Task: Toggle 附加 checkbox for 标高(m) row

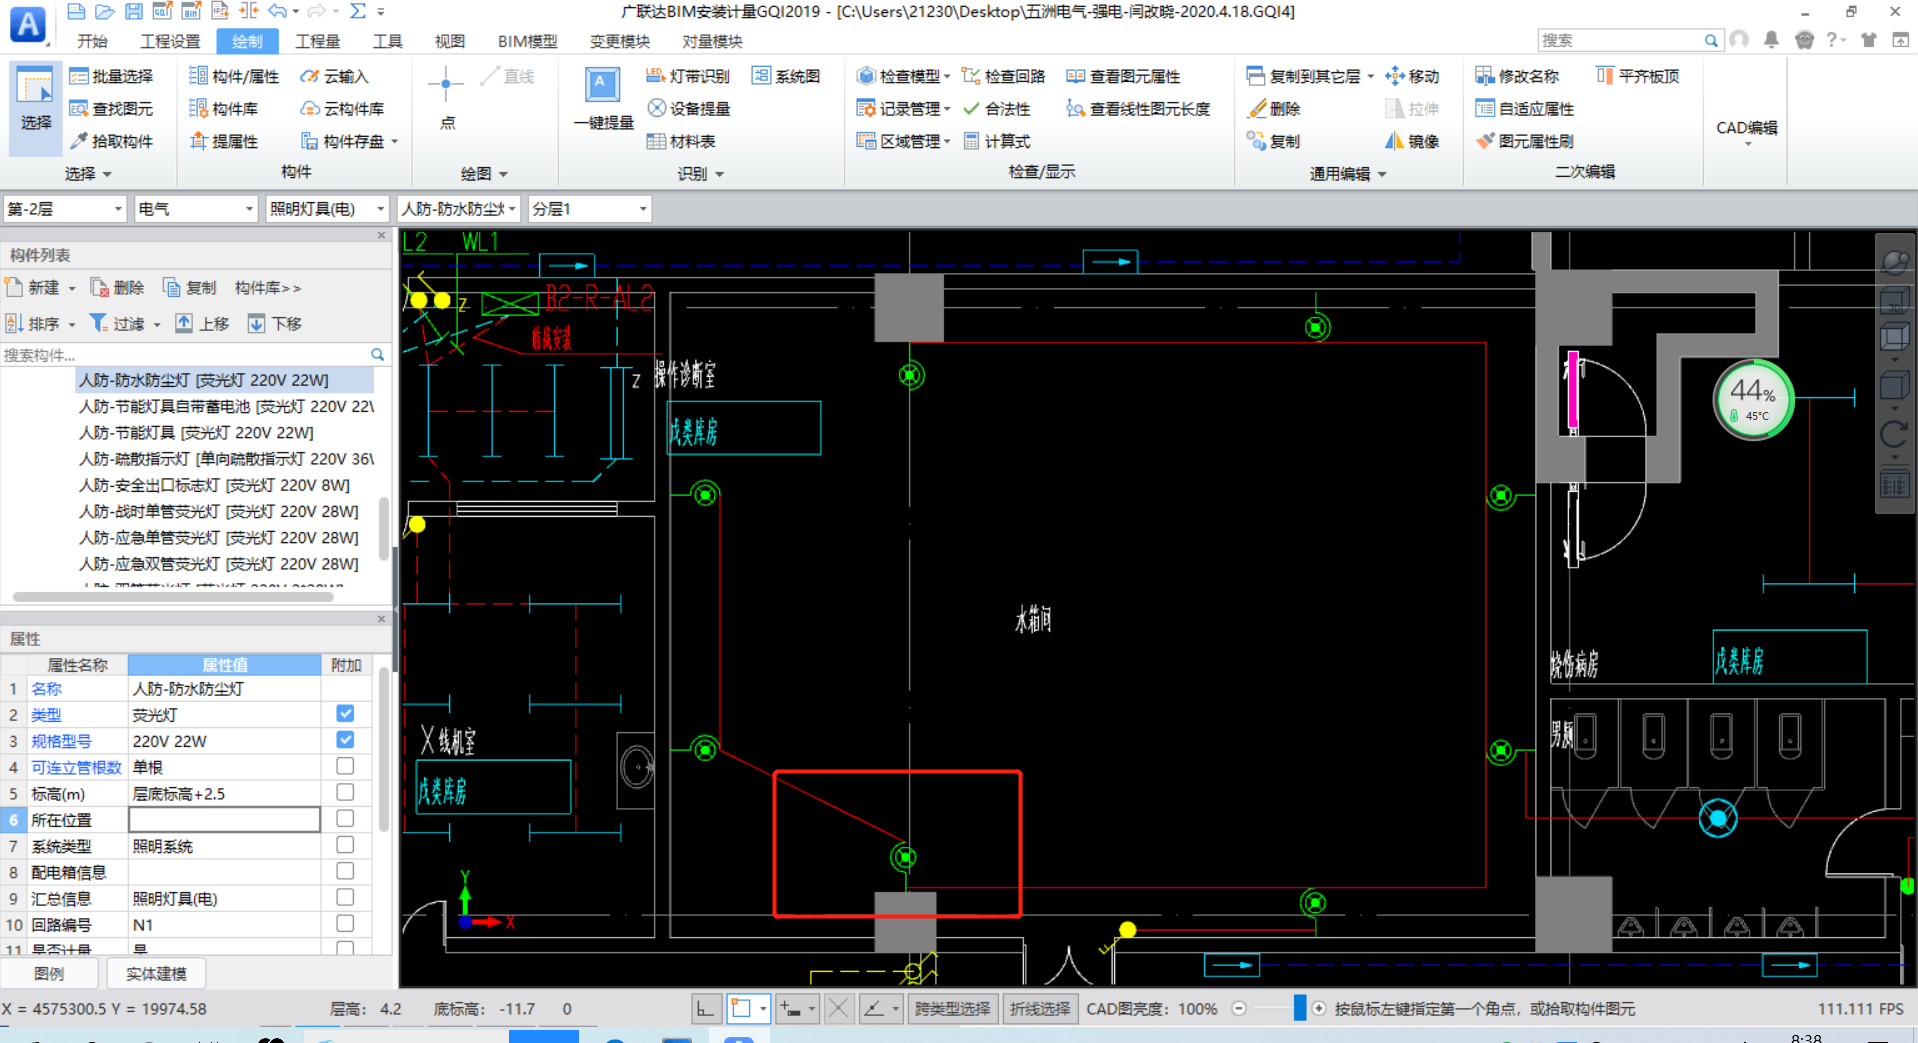Action: click(345, 792)
